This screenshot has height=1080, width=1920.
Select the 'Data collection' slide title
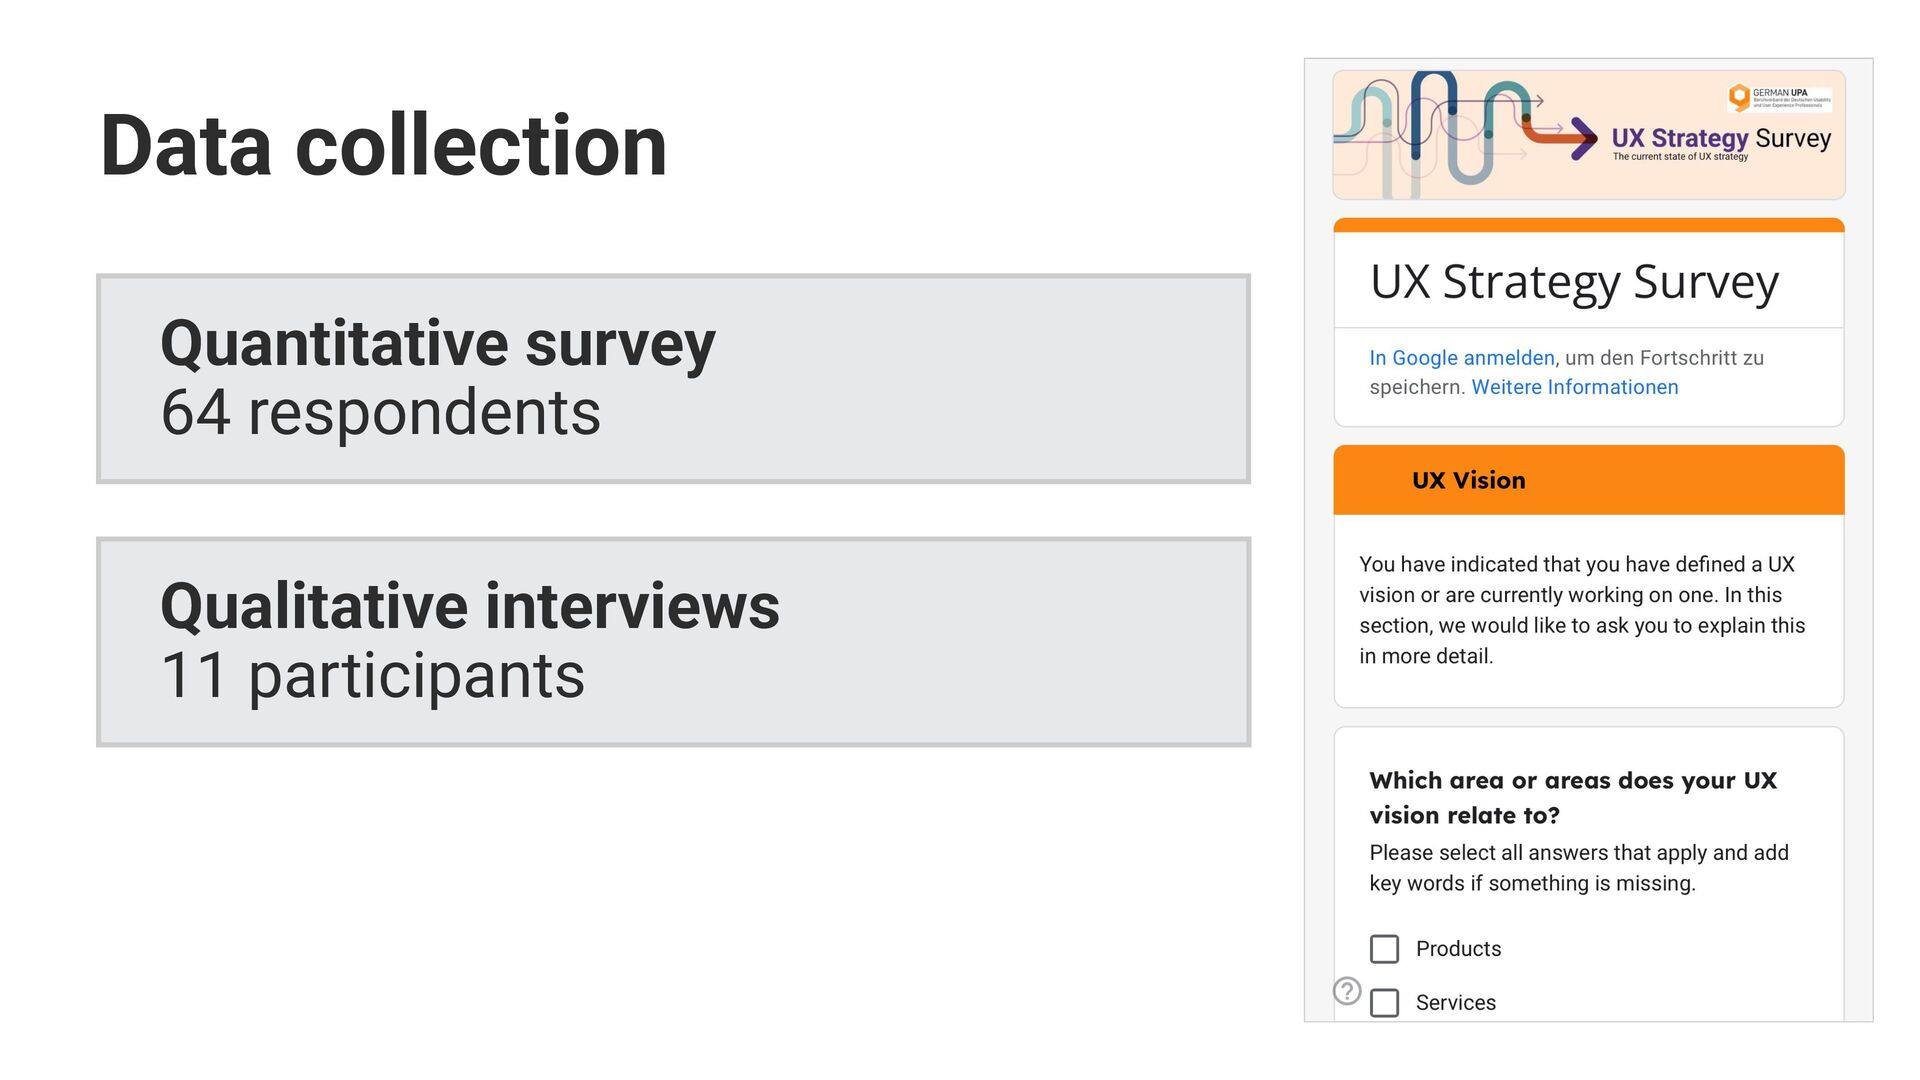pos(383,146)
